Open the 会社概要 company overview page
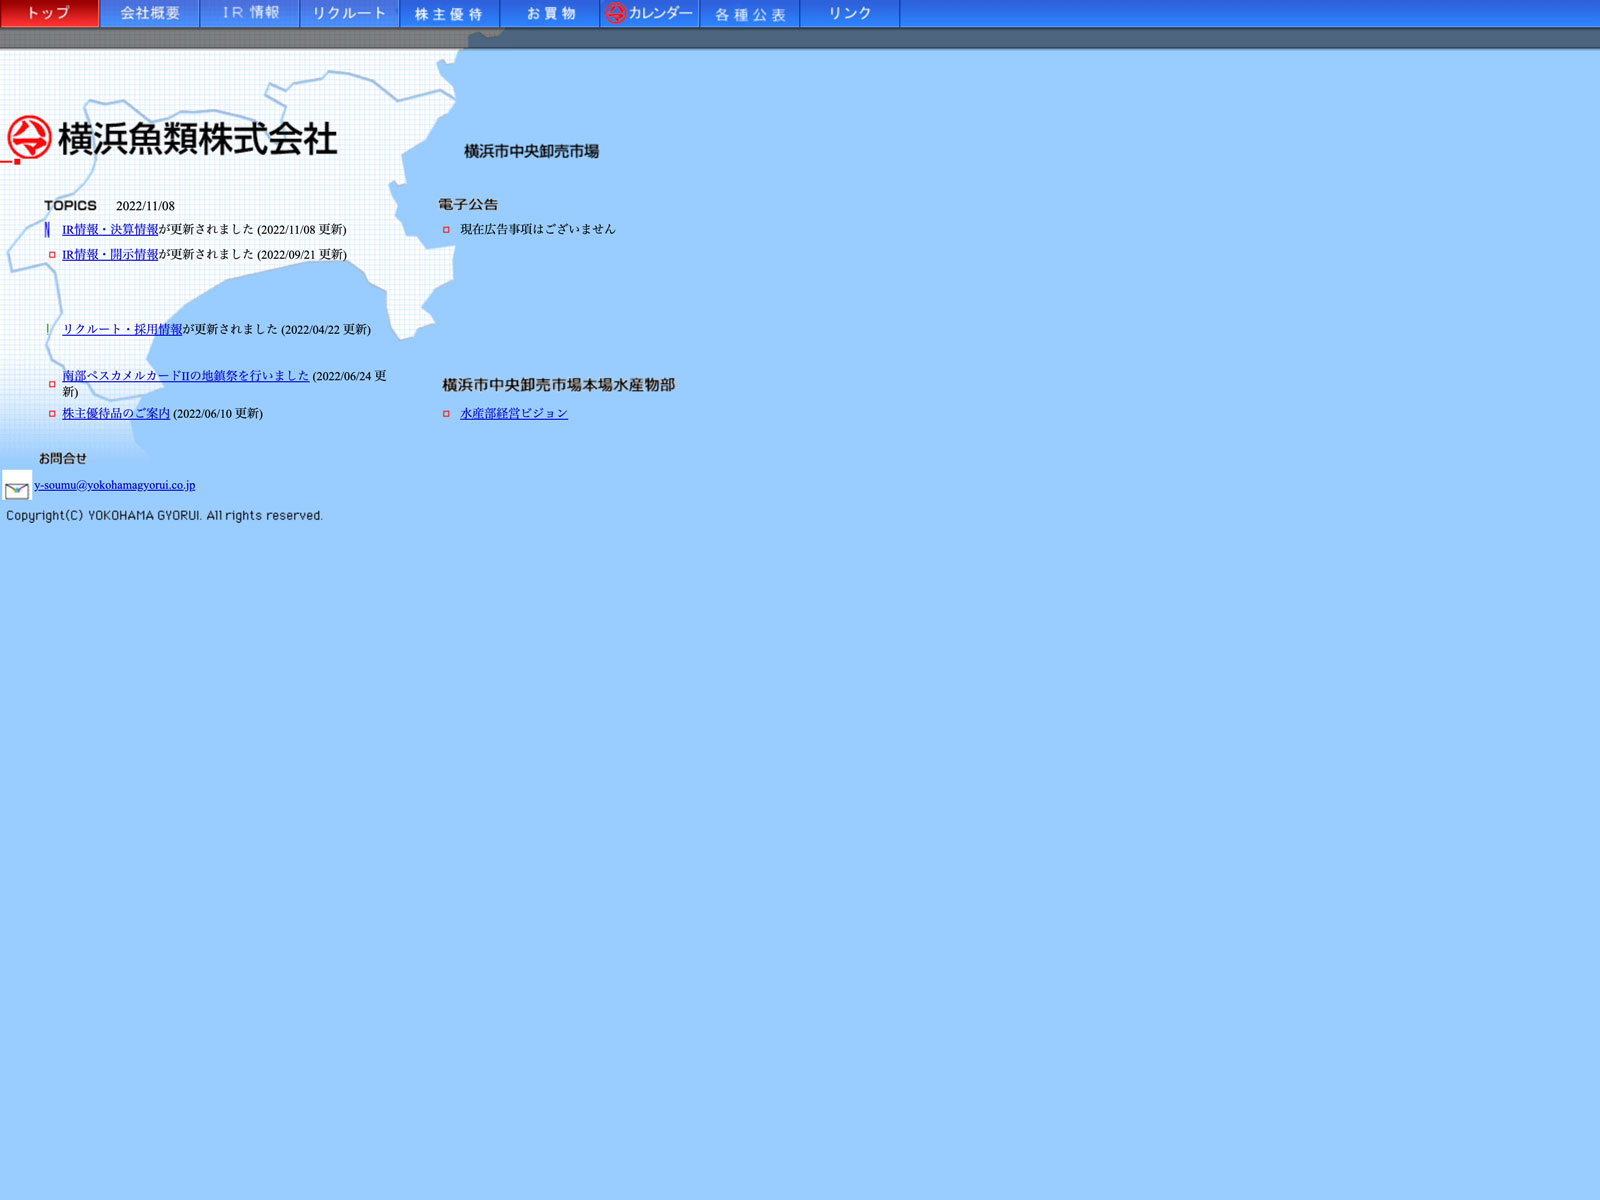Viewport: 1600px width, 1200px height. pos(150,14)
